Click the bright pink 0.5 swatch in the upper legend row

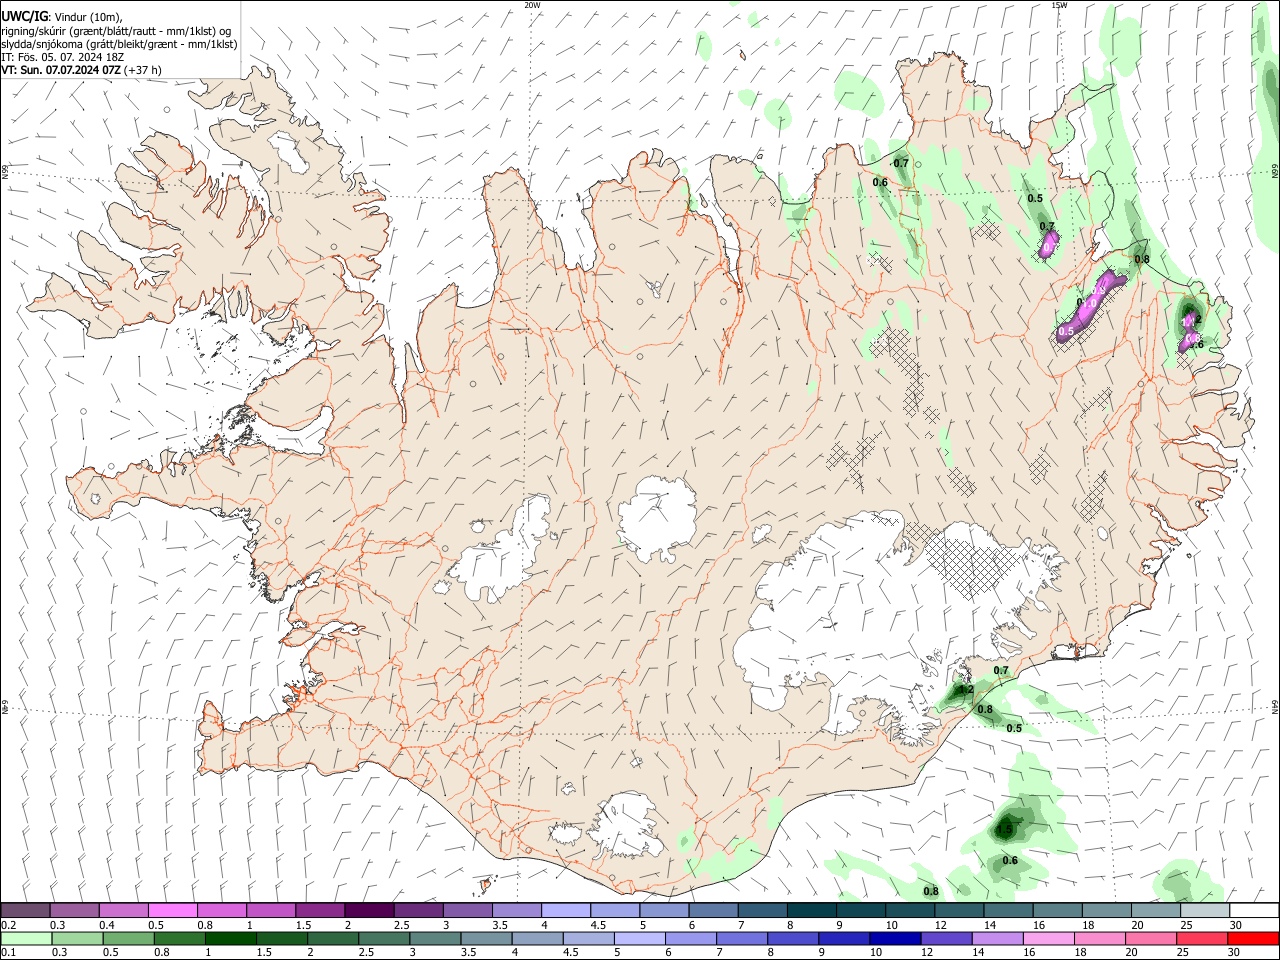coord(172,910)
